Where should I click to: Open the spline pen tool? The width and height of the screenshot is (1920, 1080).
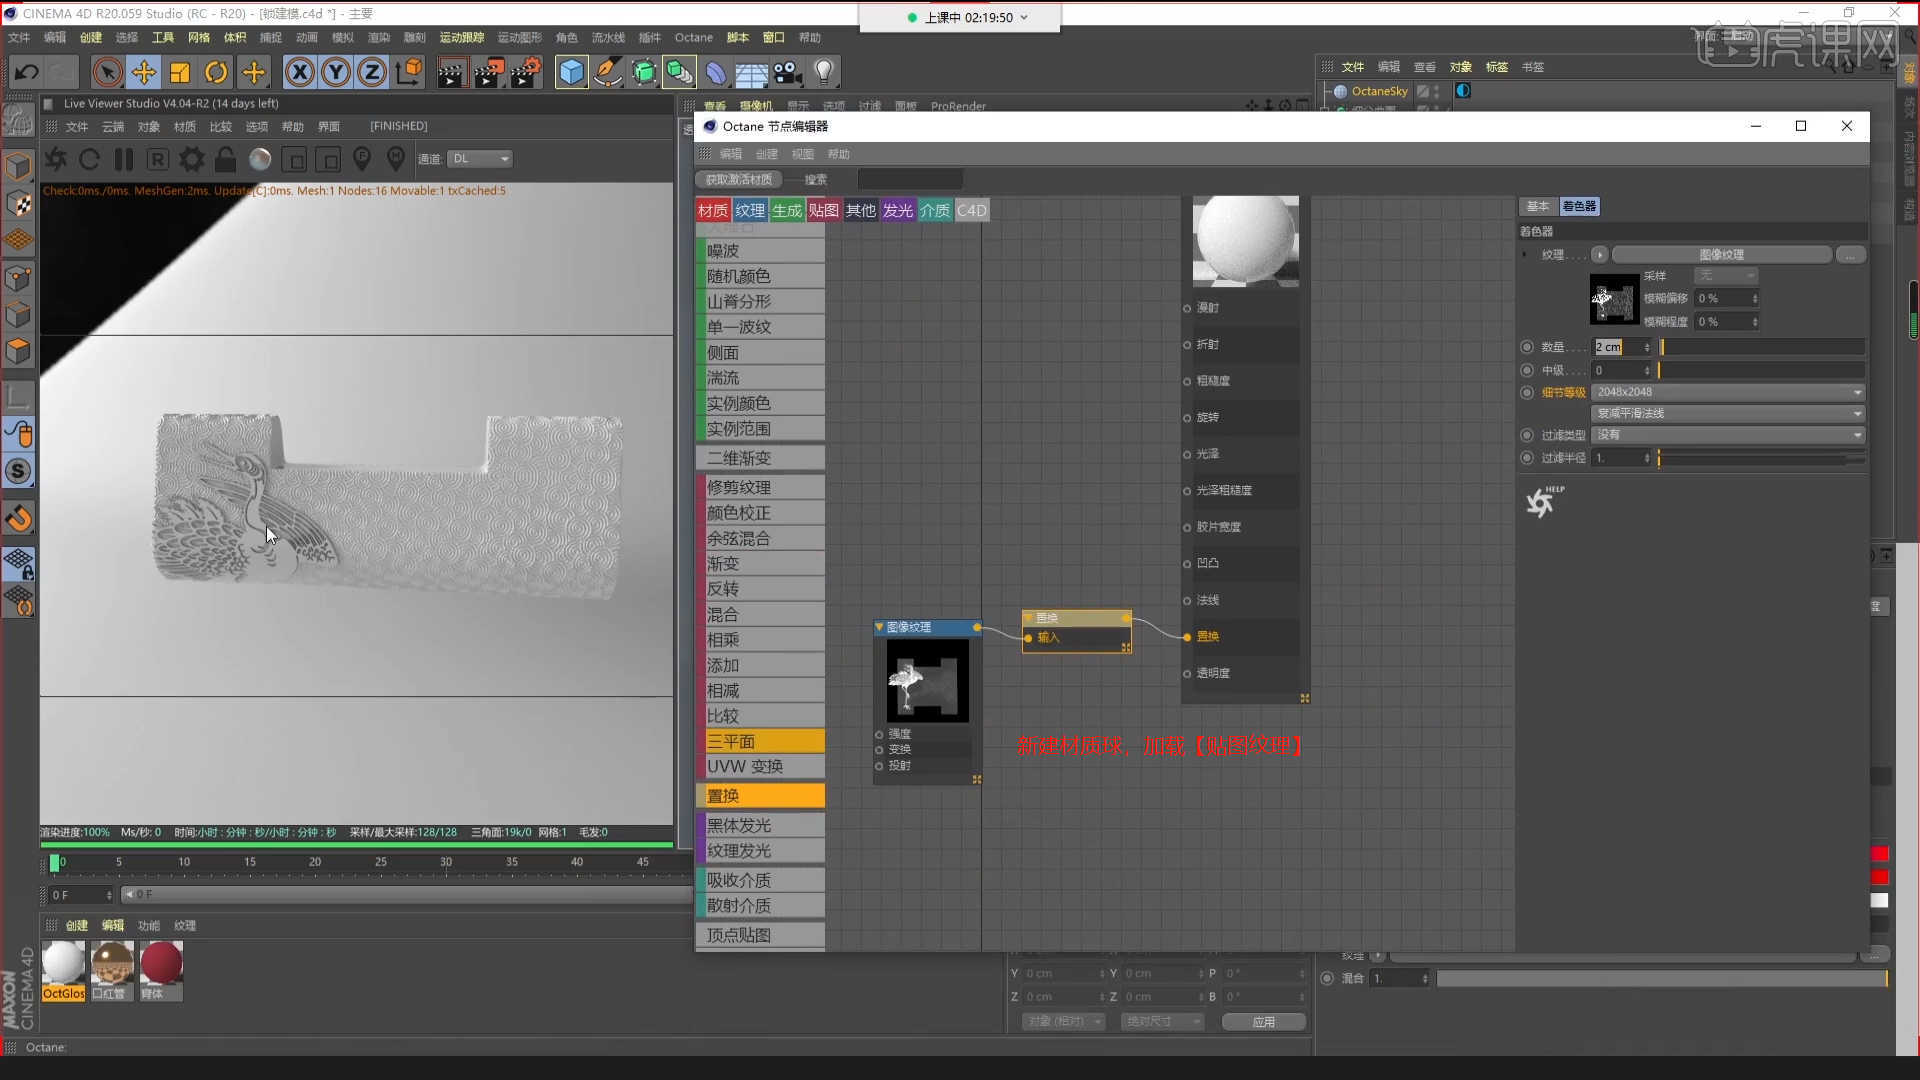click(607, 72)
